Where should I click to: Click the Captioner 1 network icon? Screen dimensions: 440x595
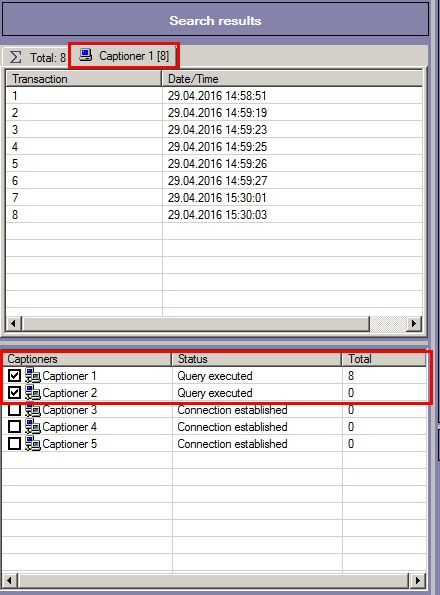[33, 376]
